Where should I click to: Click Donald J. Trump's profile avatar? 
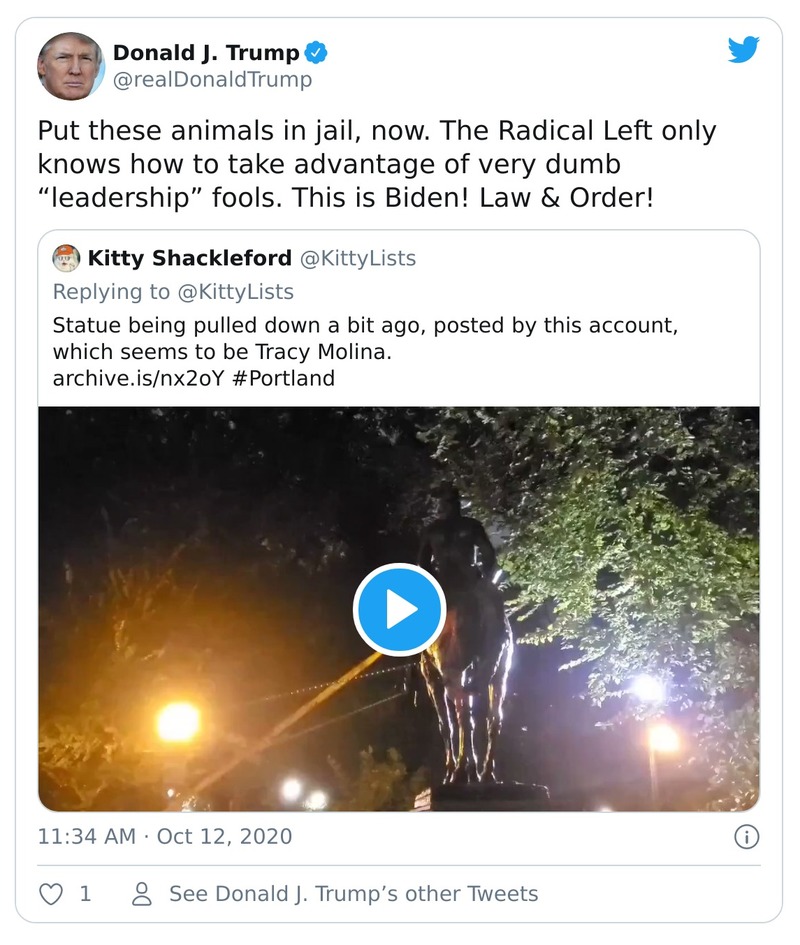[x=71, y=66]
